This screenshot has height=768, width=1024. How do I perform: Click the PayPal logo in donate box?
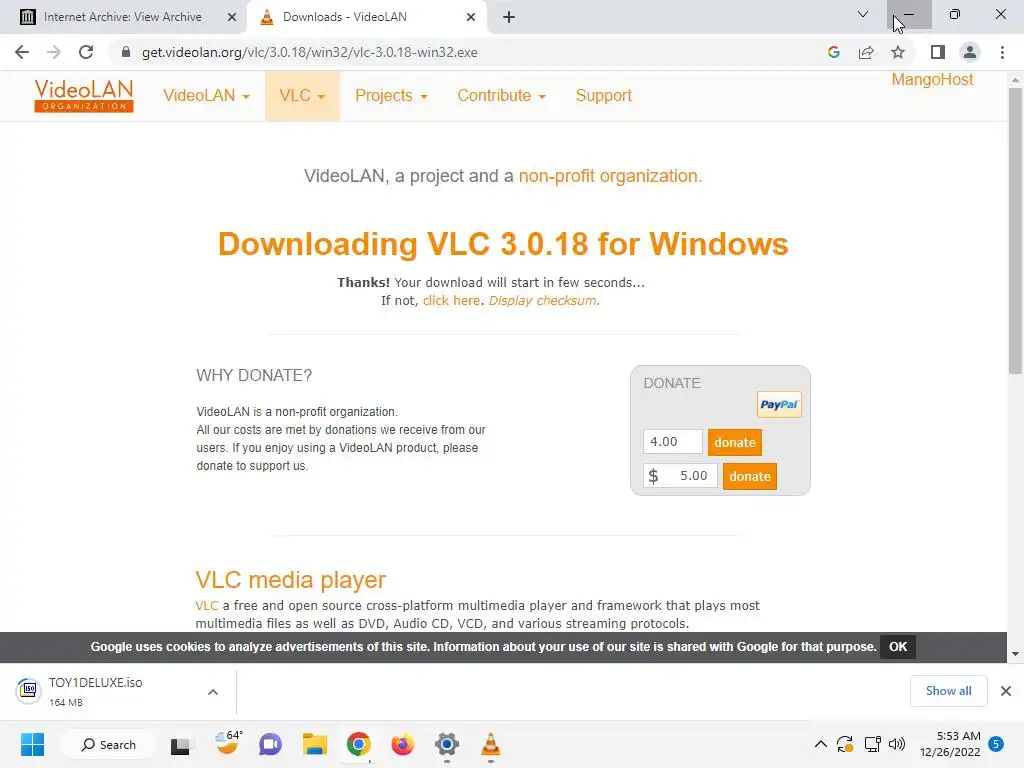[x=778, y=405]
